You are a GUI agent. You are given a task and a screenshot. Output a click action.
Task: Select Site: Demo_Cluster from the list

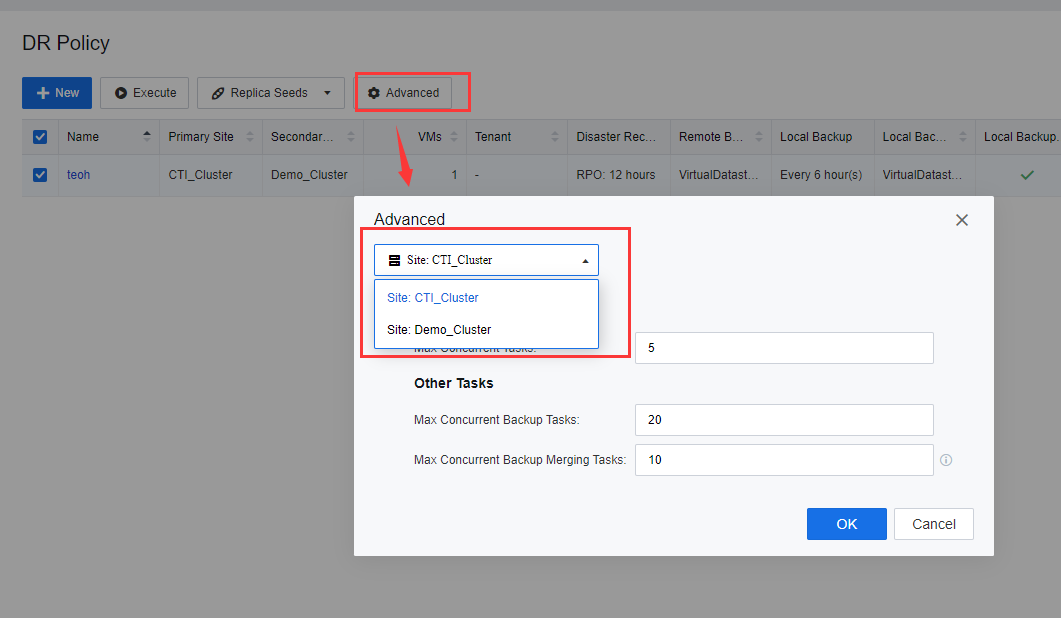tap(439, 330)
